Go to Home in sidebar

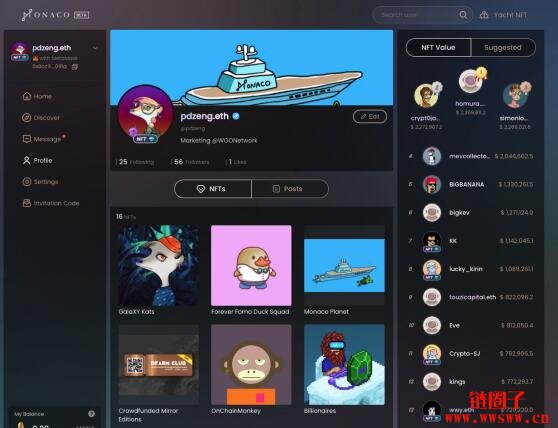coord(37,96)
